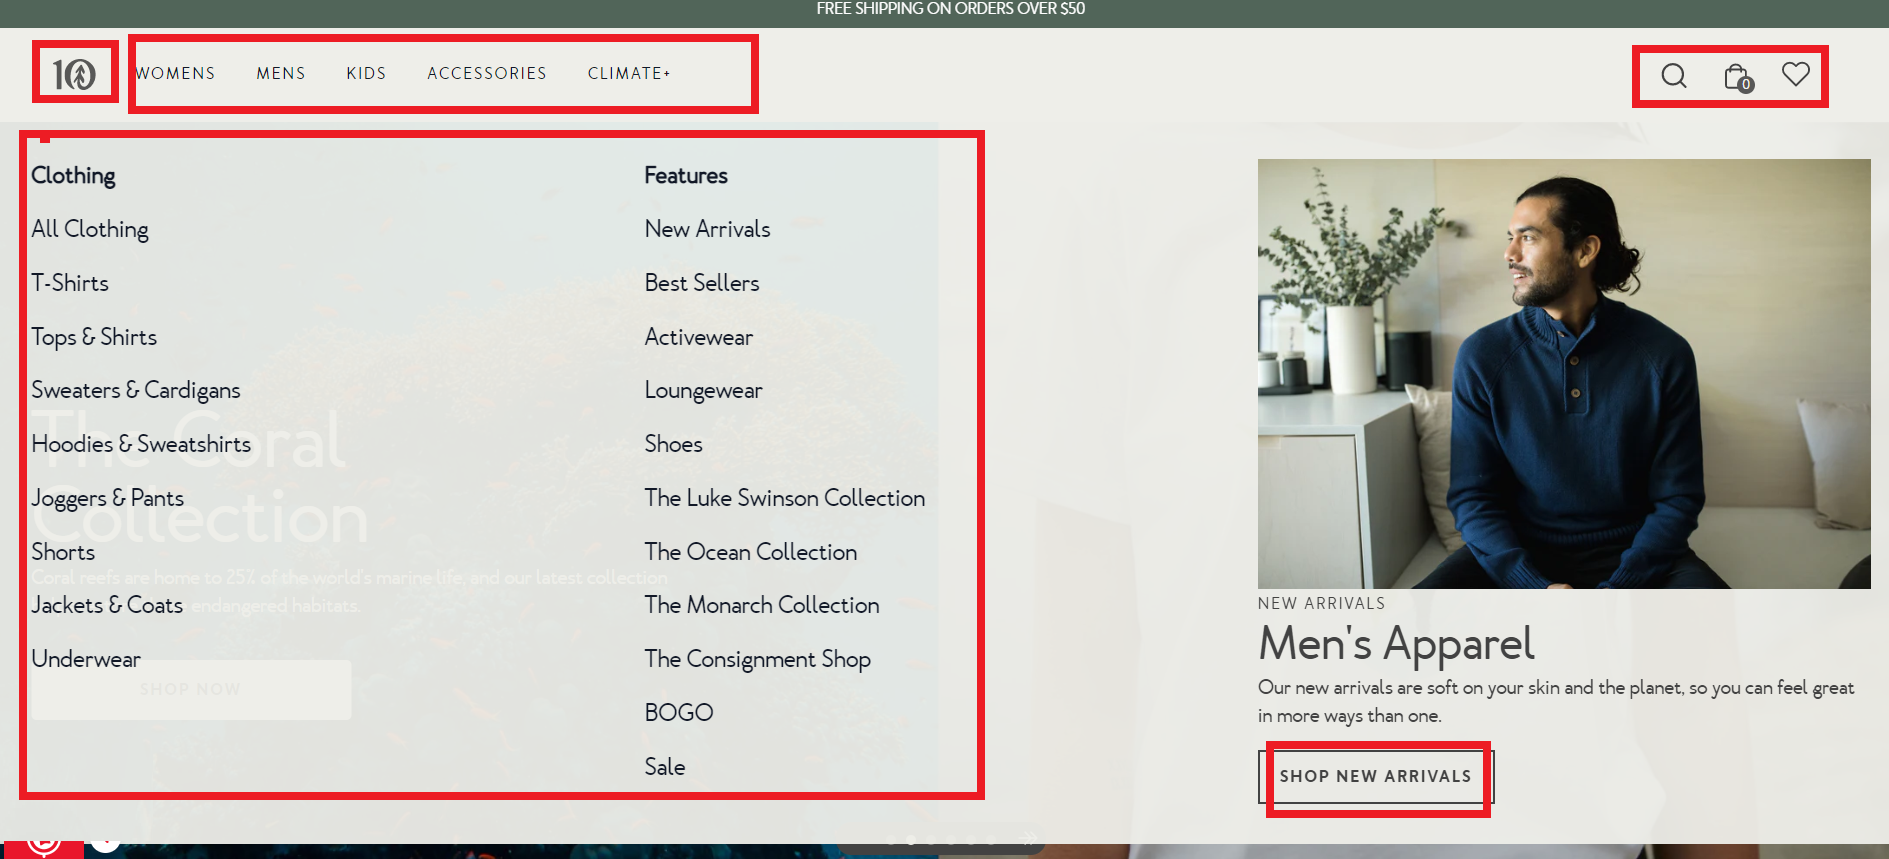1889x859 pixels.
Task: Click the Men's Apparel promo image
Action: 1564,374
